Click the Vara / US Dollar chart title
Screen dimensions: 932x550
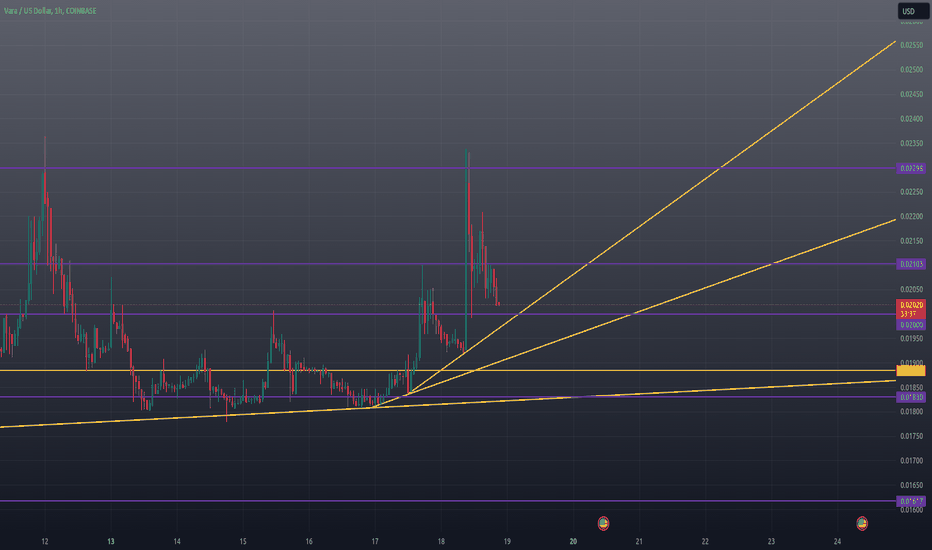(x=50, y=11)
